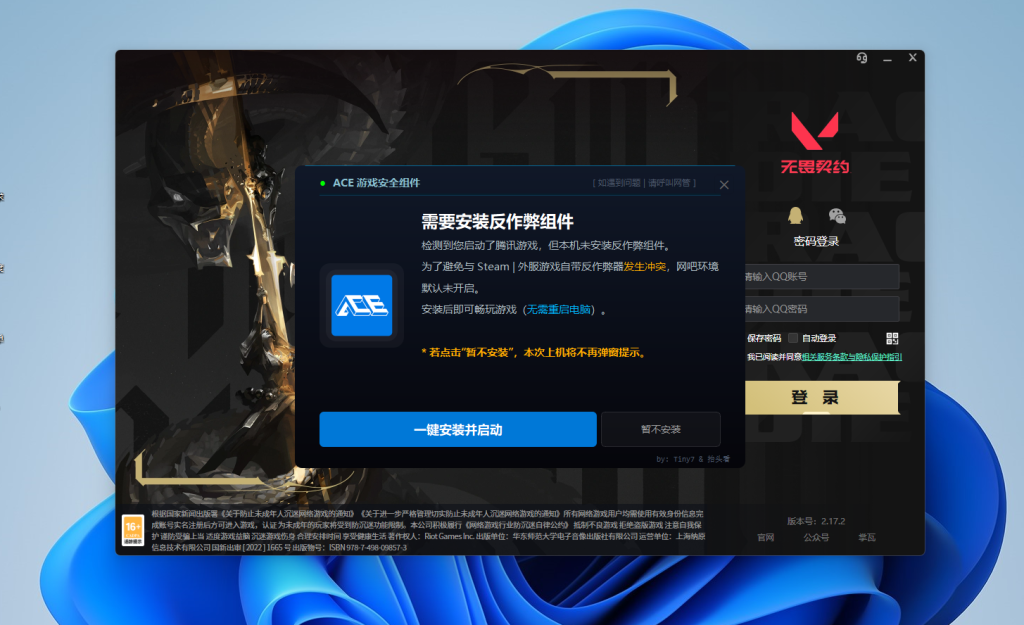Open the 官网 link in footer
The image size is (1024, 625).
pyautogui.click(x=766, y=537)
